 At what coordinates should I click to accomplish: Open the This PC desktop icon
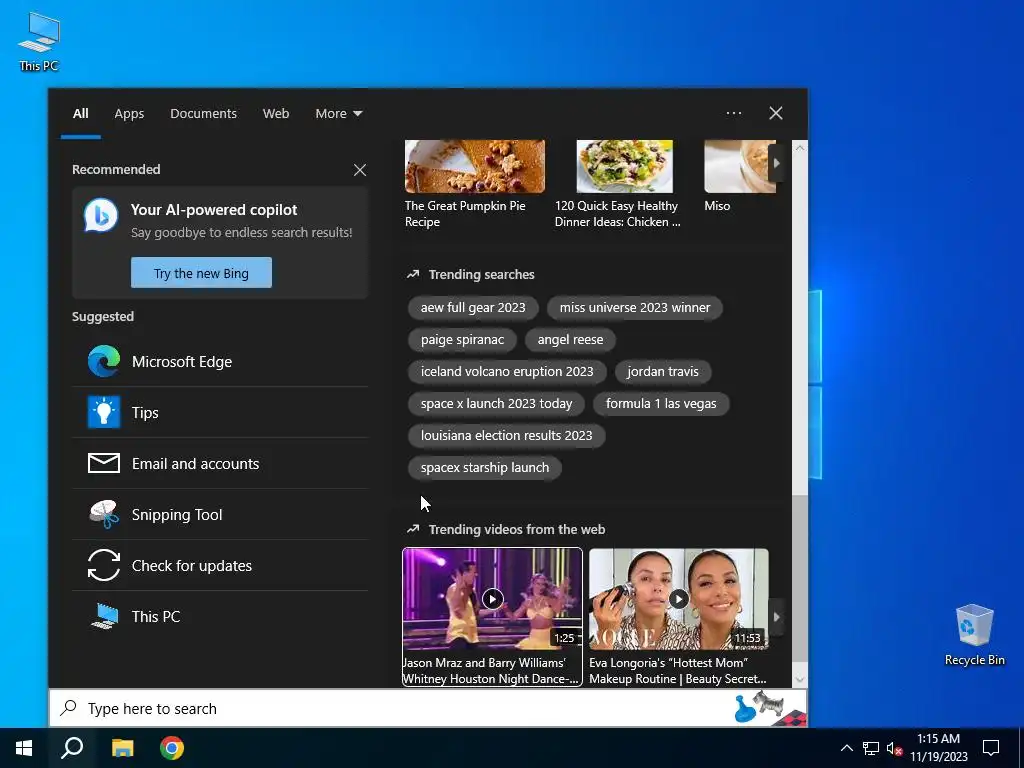39,42
